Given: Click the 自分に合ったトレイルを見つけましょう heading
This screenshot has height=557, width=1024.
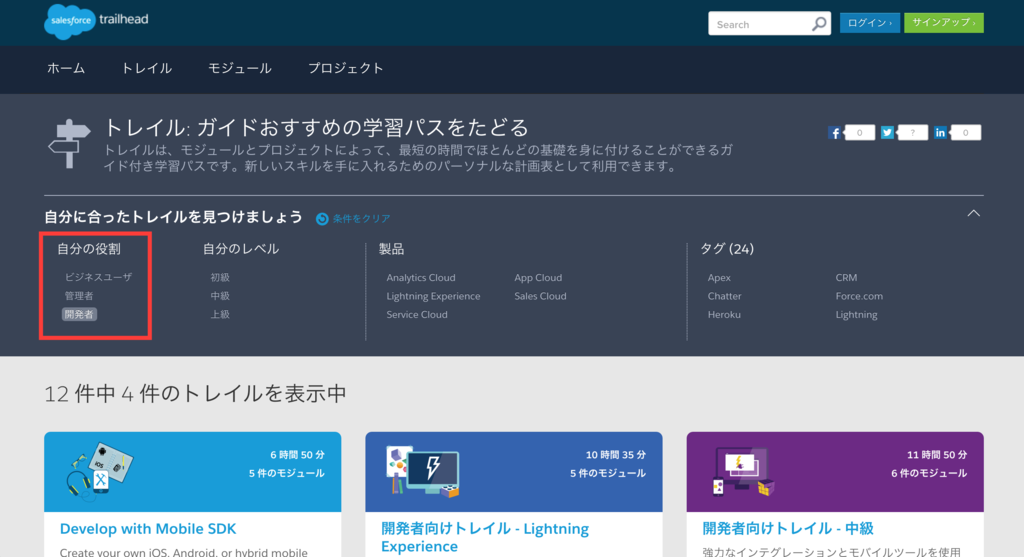Looking at the screenshot, I should click(x=173, y=217).
